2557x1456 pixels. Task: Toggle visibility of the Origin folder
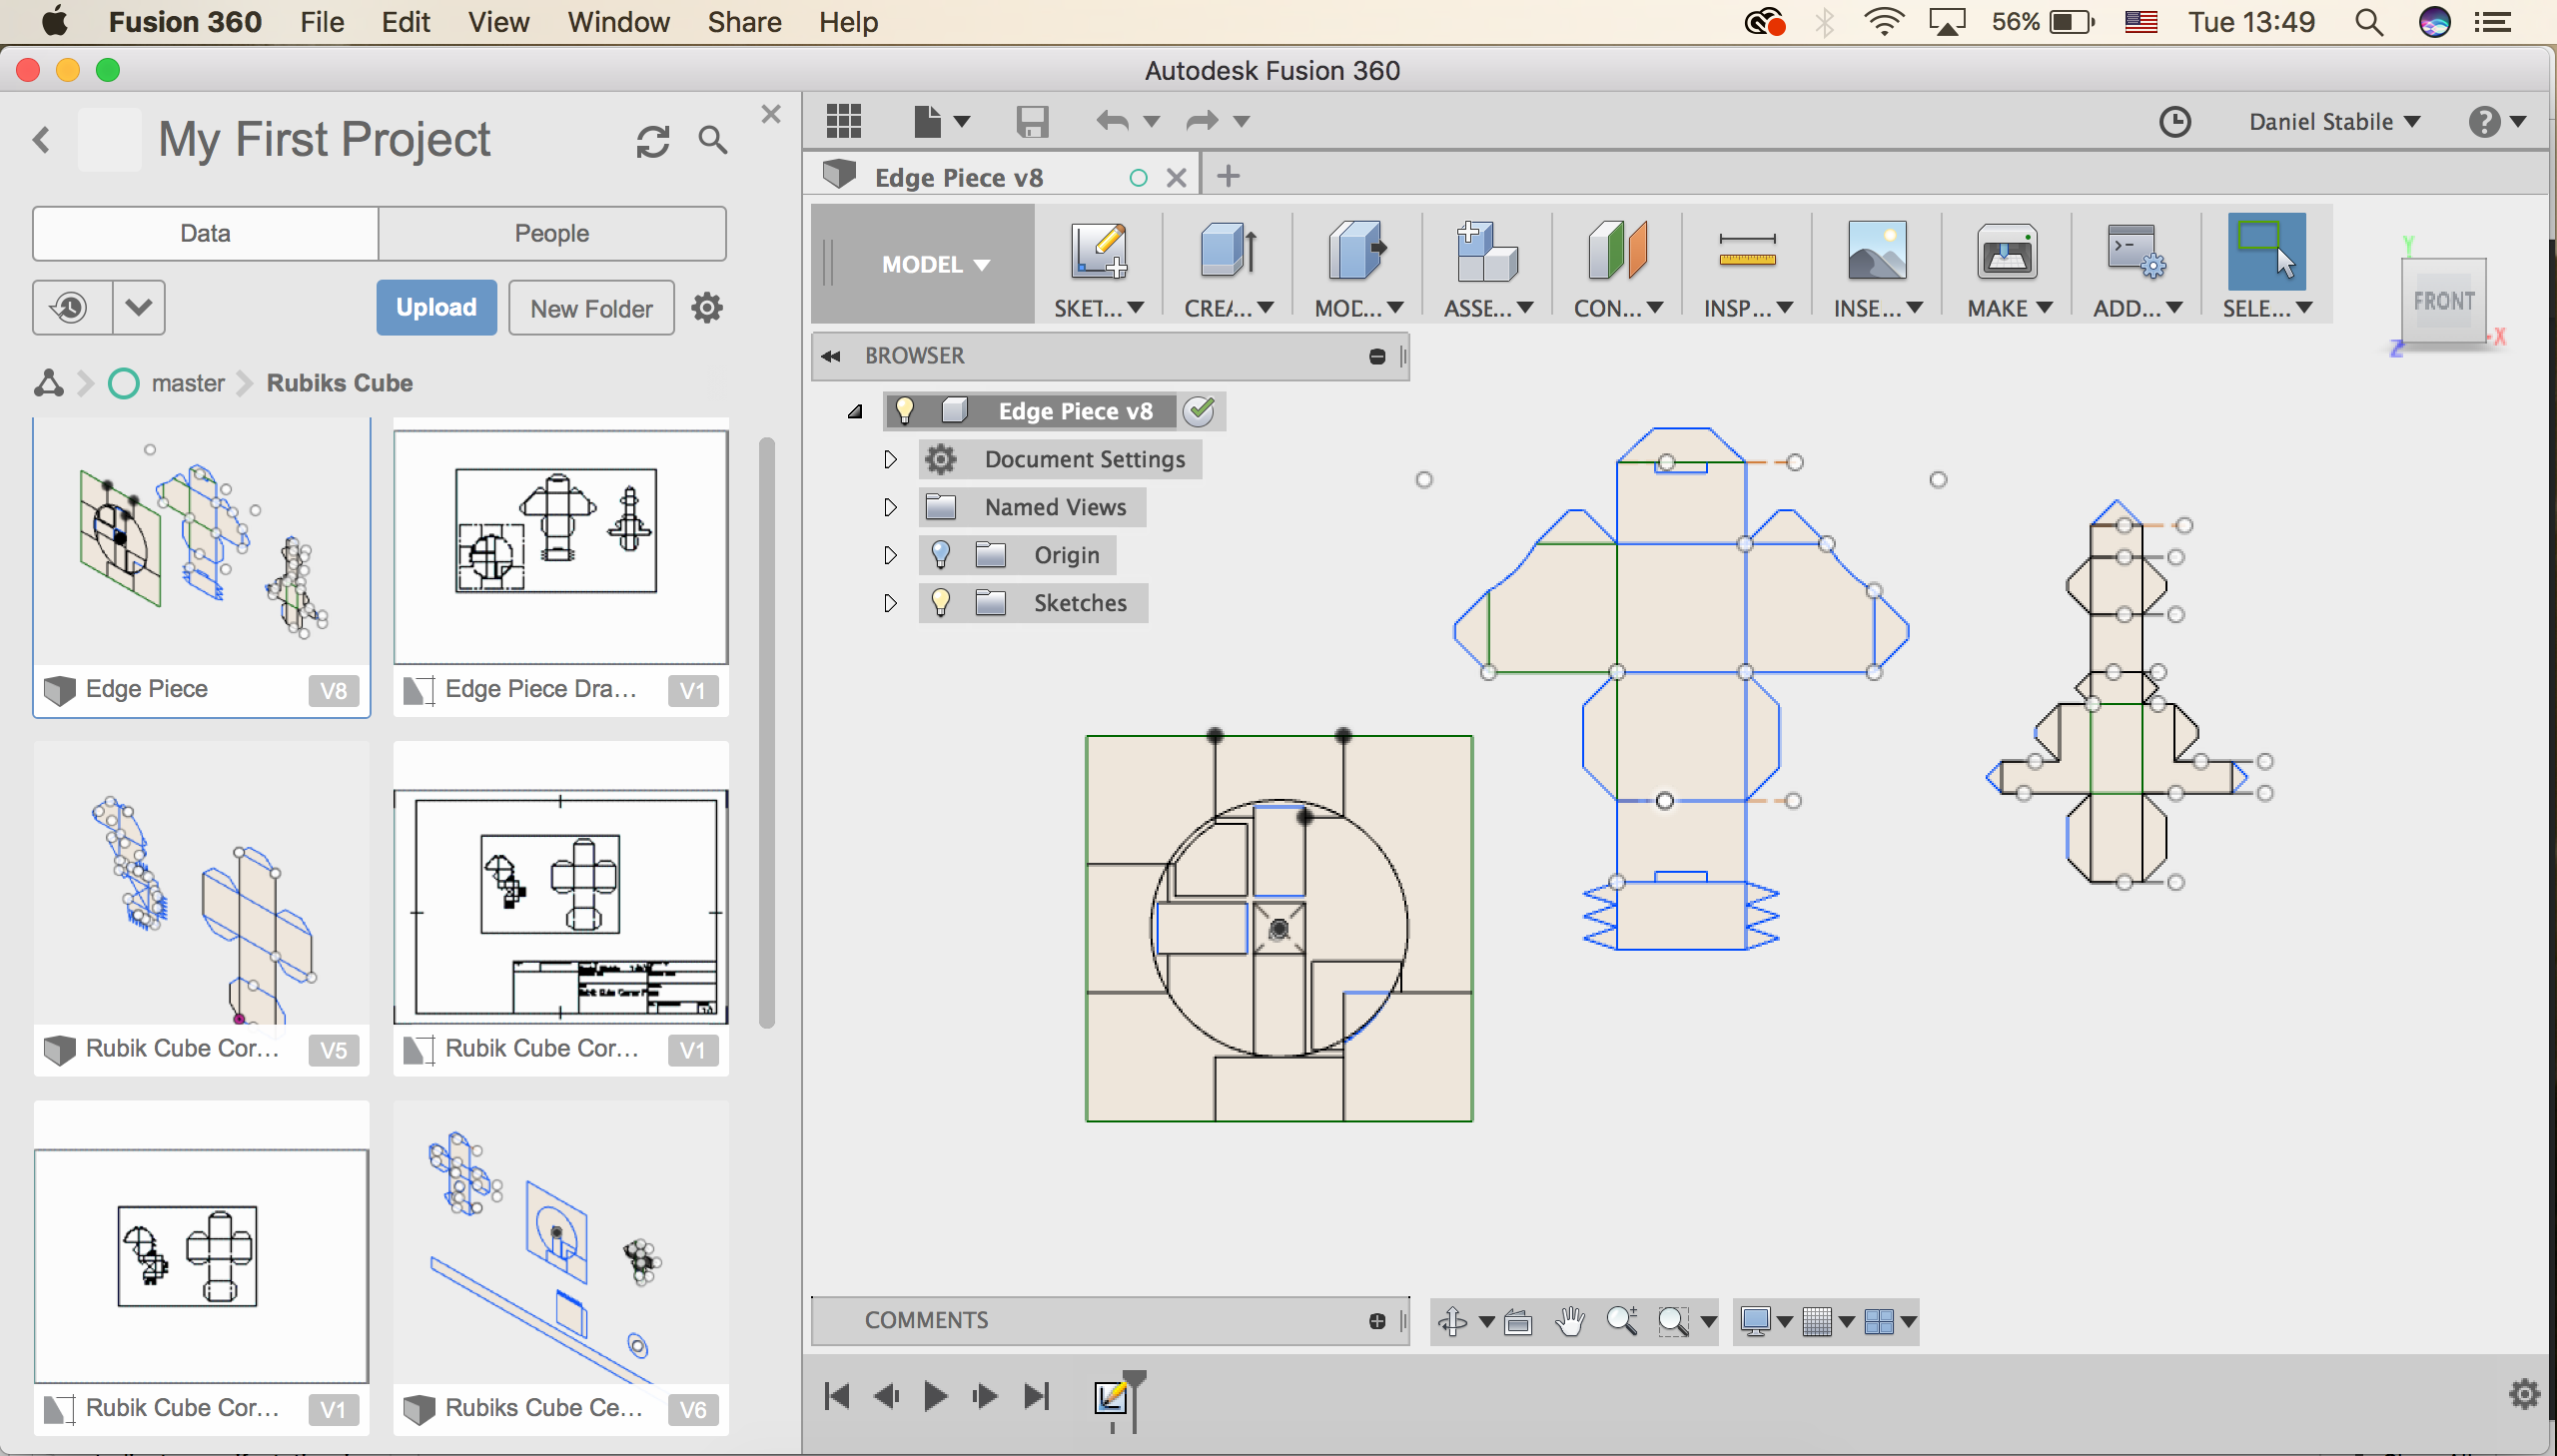(941, 555)
